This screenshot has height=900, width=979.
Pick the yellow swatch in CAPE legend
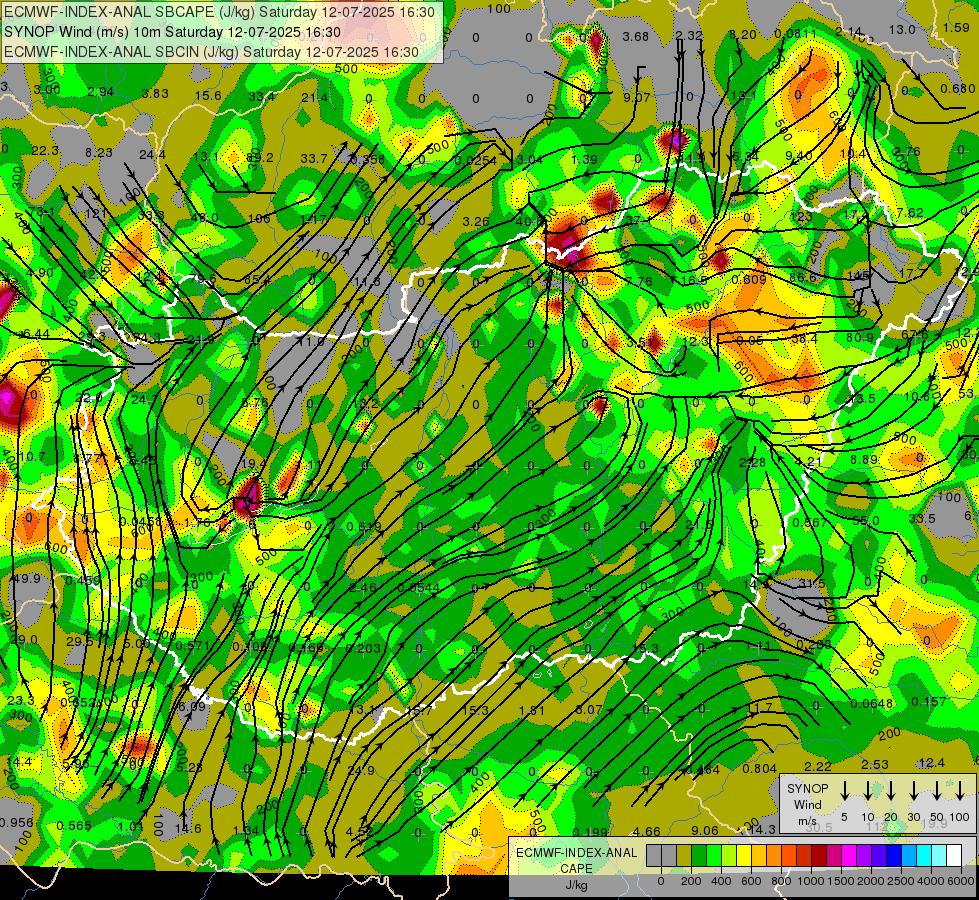point(744,855)
